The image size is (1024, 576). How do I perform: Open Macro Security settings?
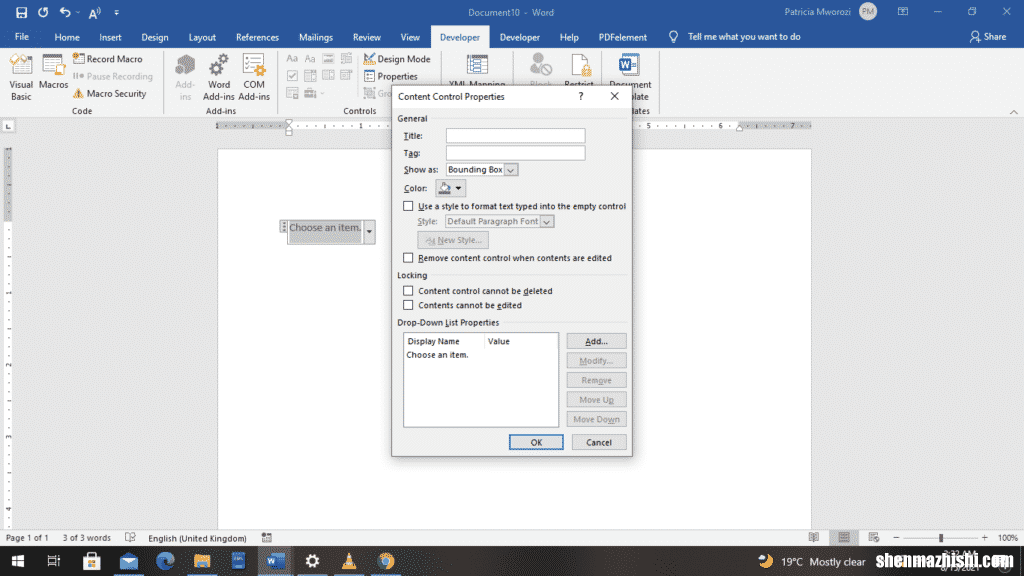109,93
